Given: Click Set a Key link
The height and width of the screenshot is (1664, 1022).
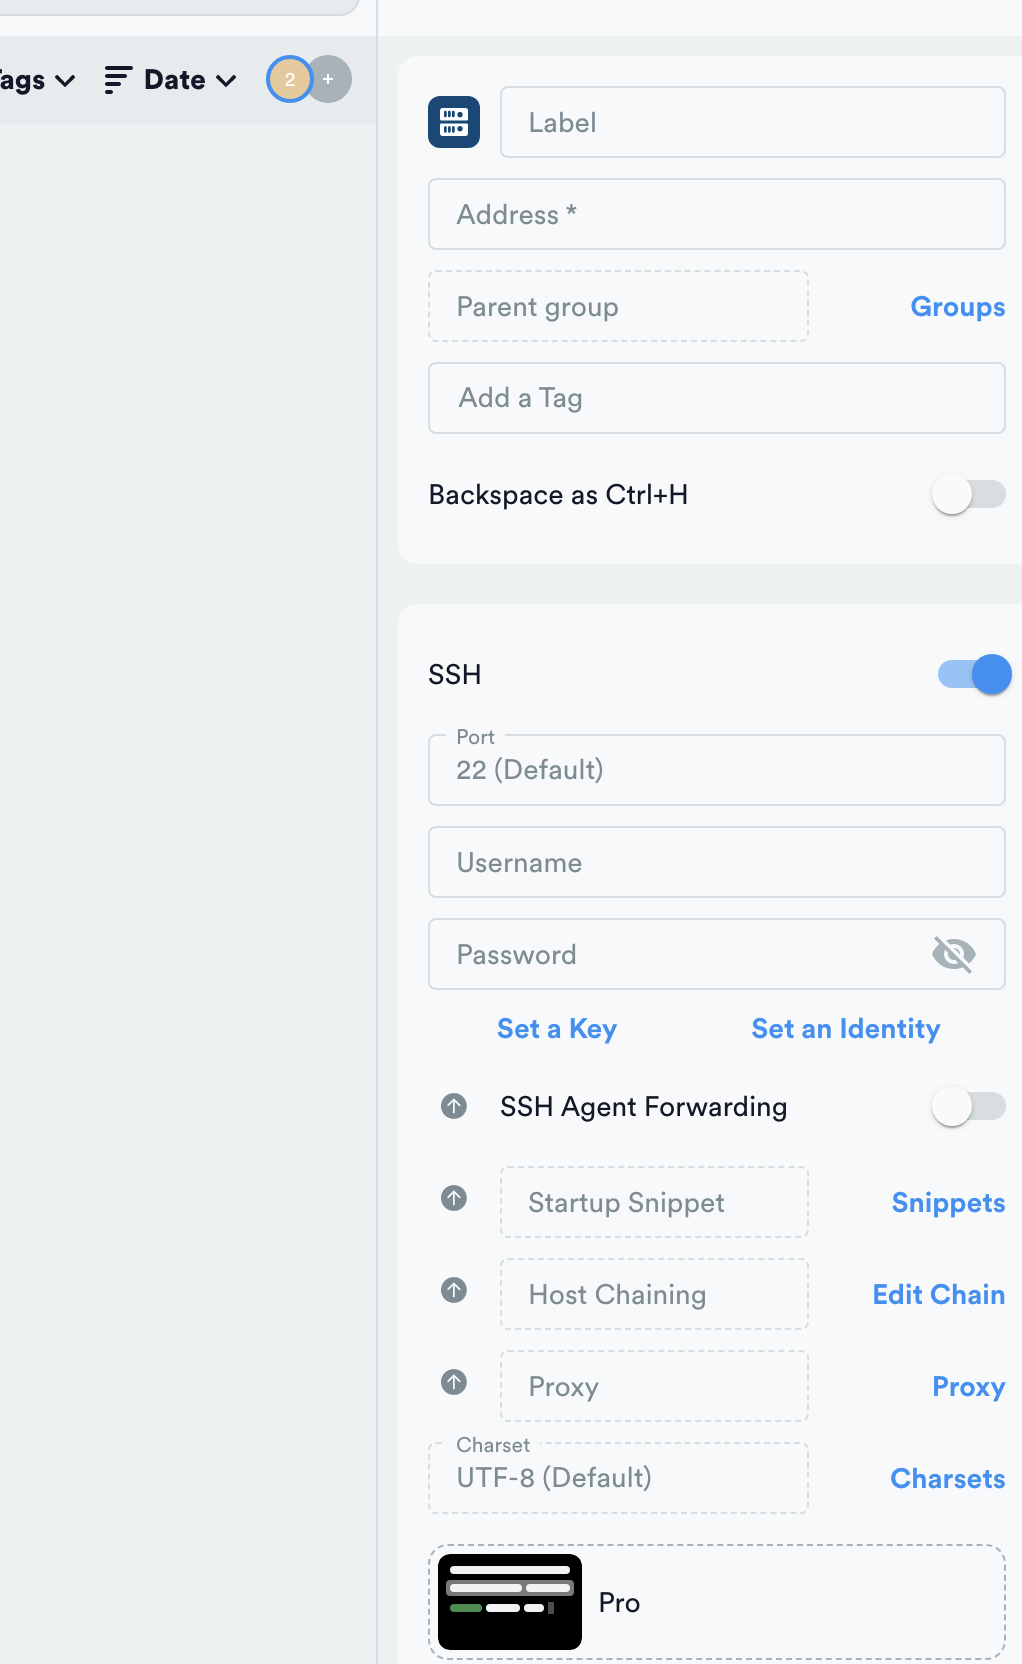Looking at the screenshot, I should click(x=557, y=1029).
